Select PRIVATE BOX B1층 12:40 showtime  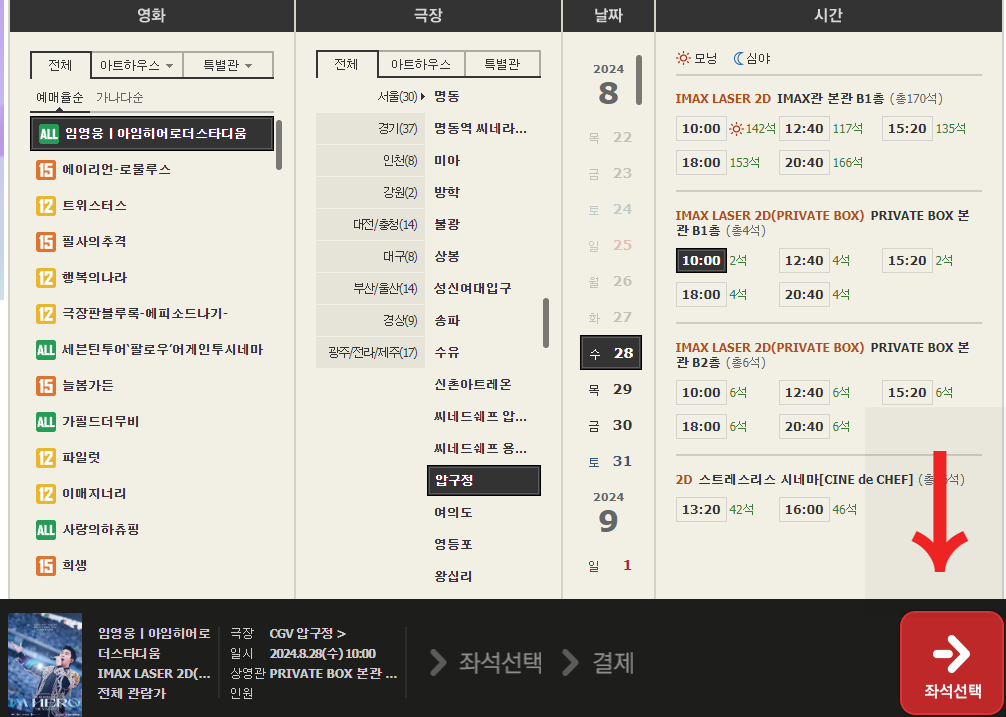[804, 260]
